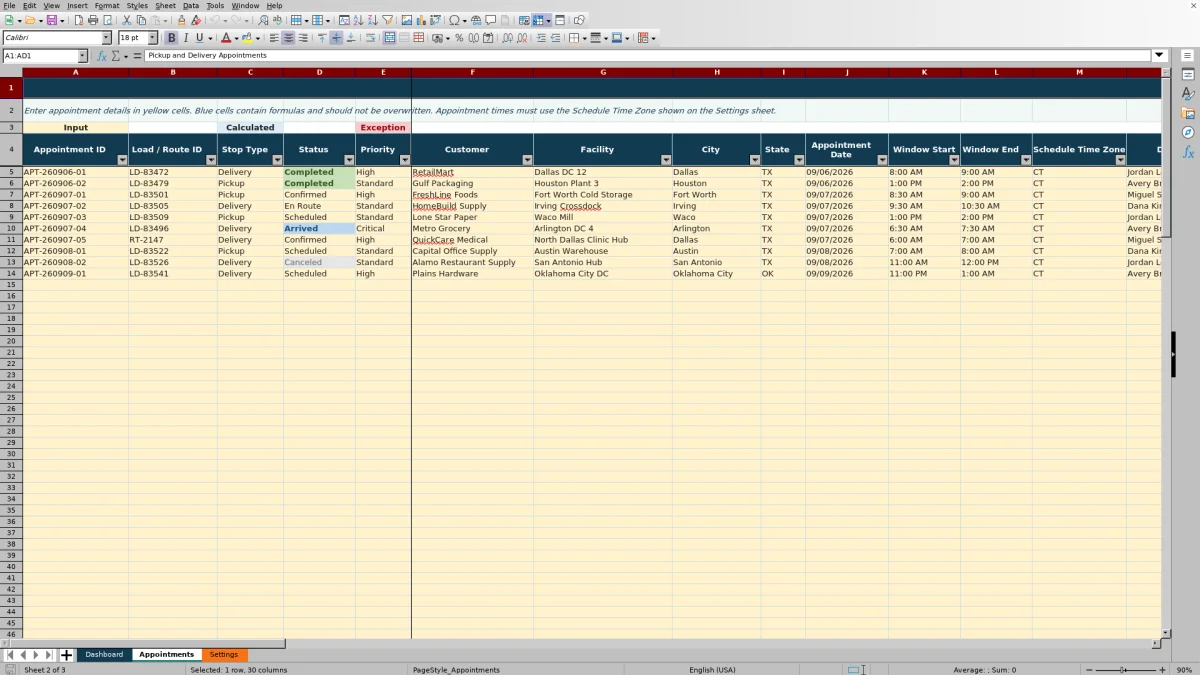Open the sidebar Functions fx icon
Viewport: 1200px width, 675px height.
click(1188, 152)
